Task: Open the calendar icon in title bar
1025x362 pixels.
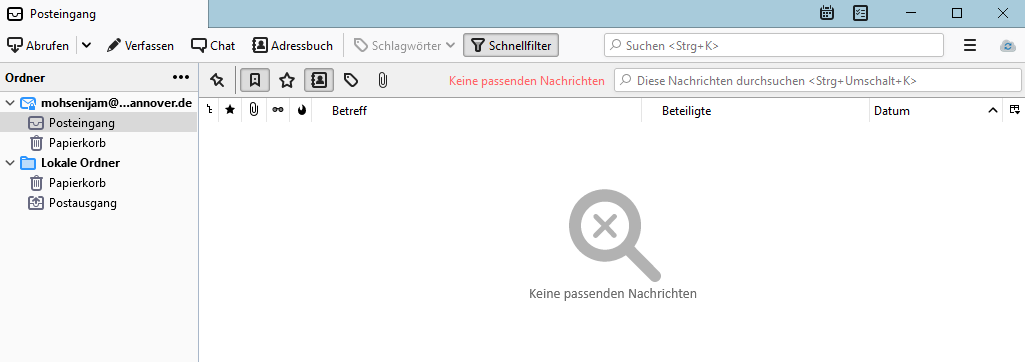Action: pyautogui.click(x=827, y=13)
